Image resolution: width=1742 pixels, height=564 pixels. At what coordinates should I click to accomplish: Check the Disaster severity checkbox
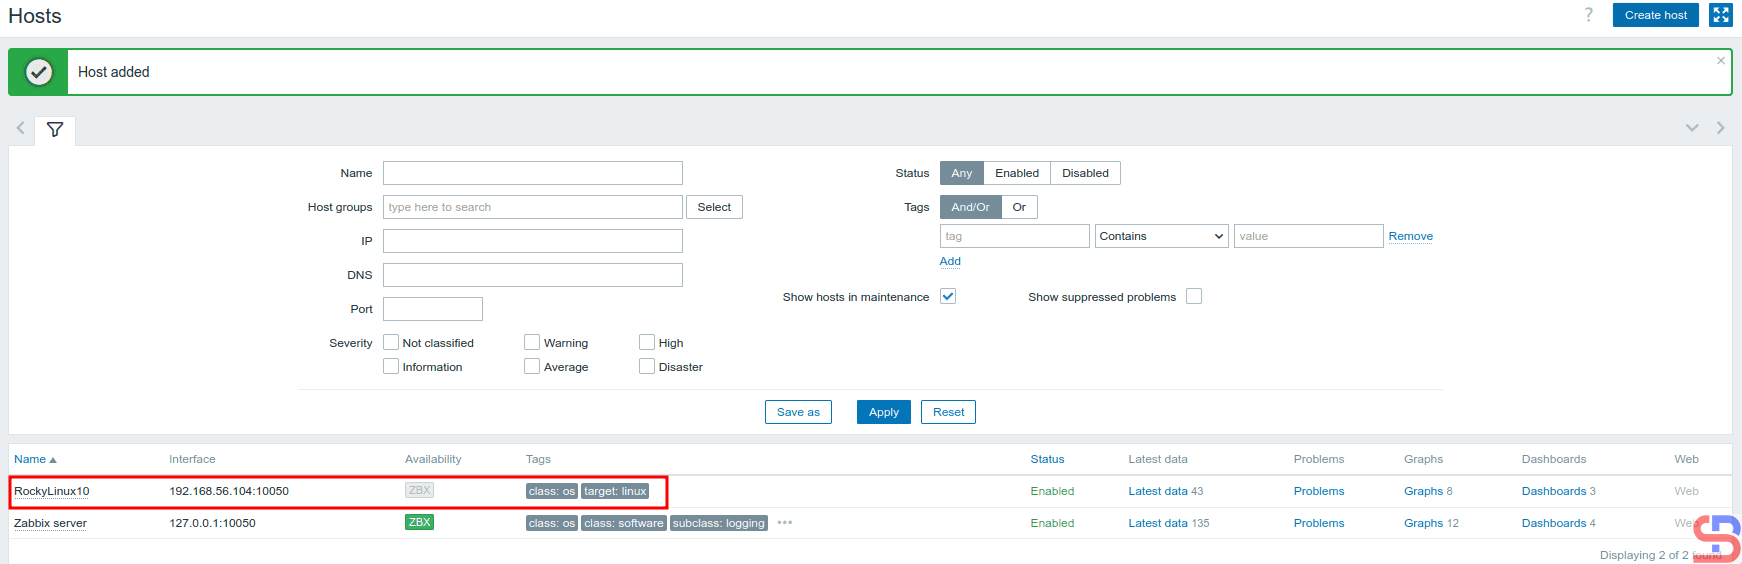647,366
